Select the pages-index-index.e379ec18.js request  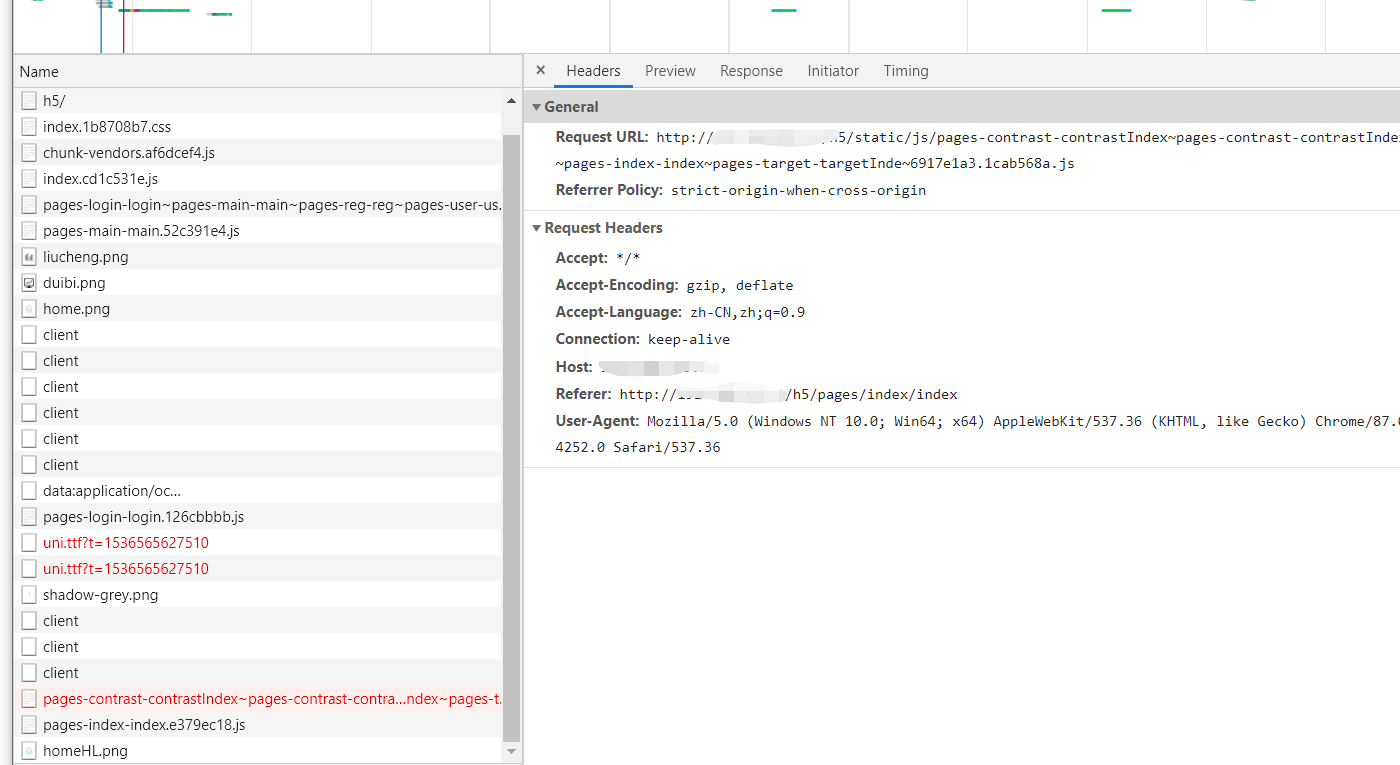tap(144, 725)
